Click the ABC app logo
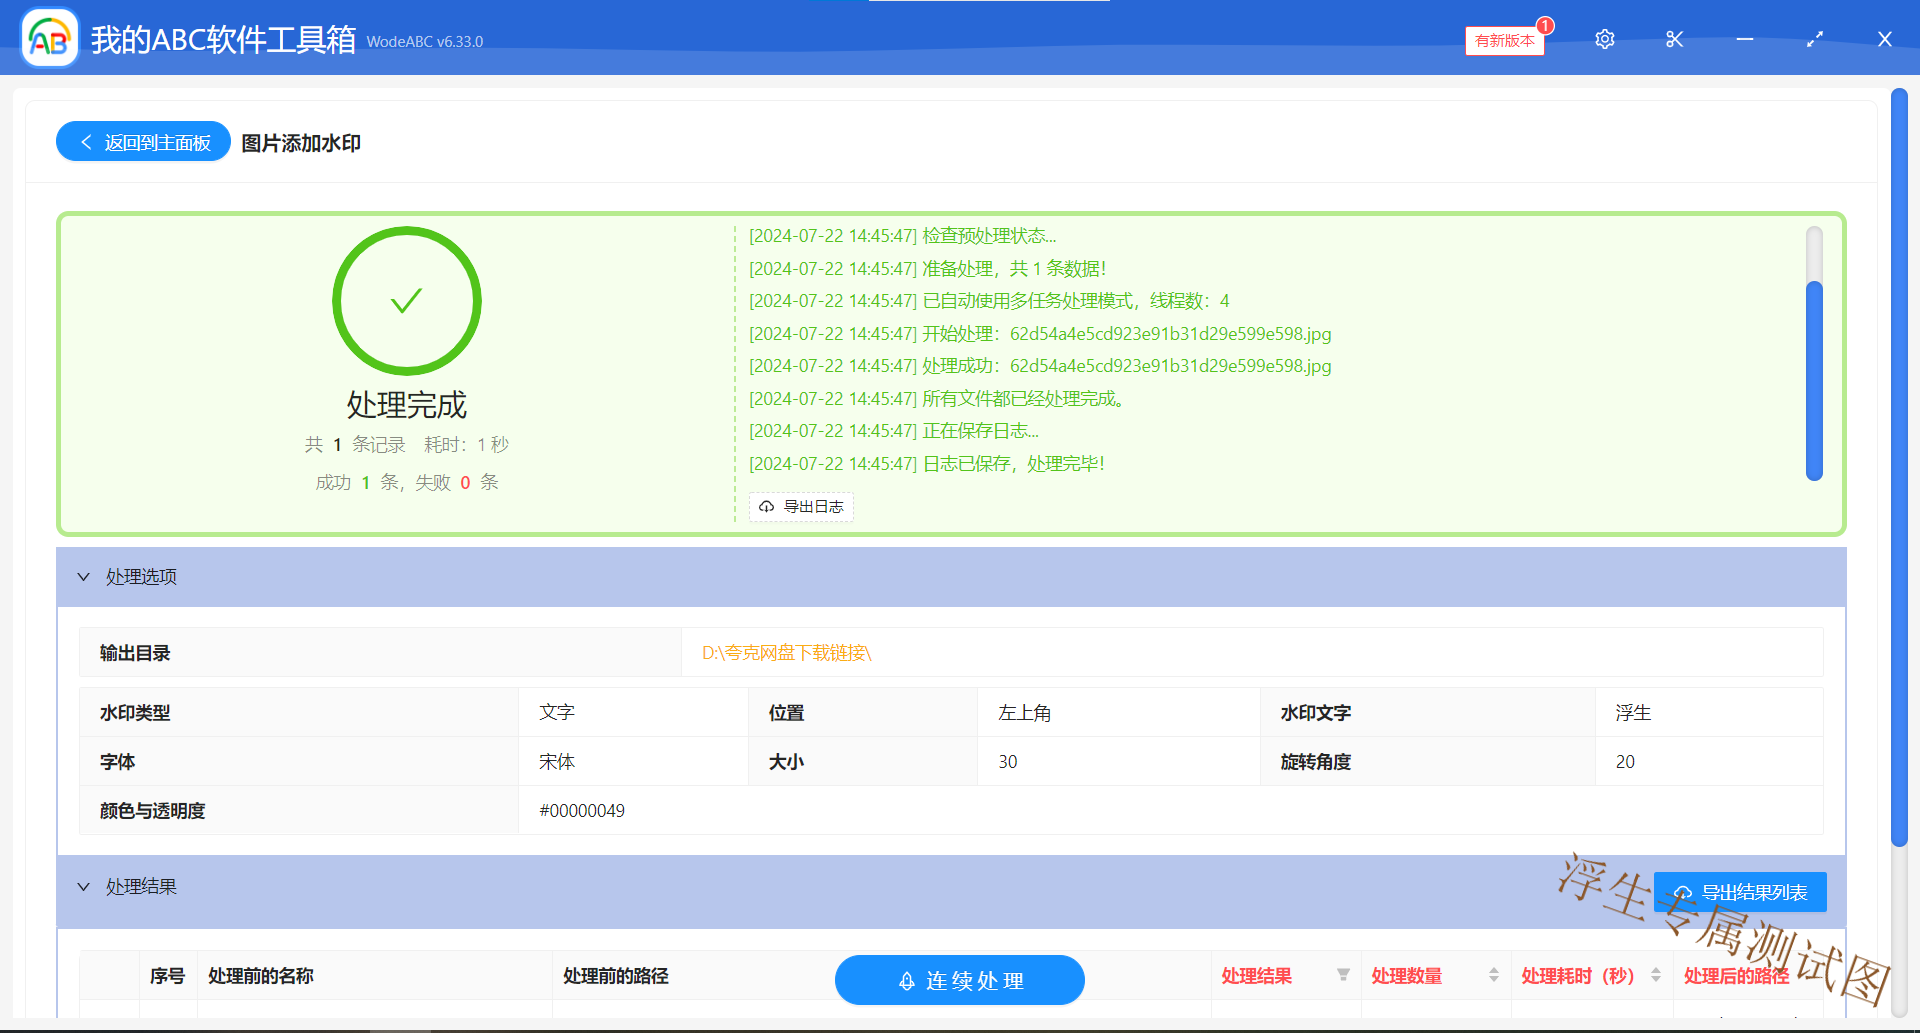The width and height of the screenshot is (1920, 1033). tap(49, 39)
